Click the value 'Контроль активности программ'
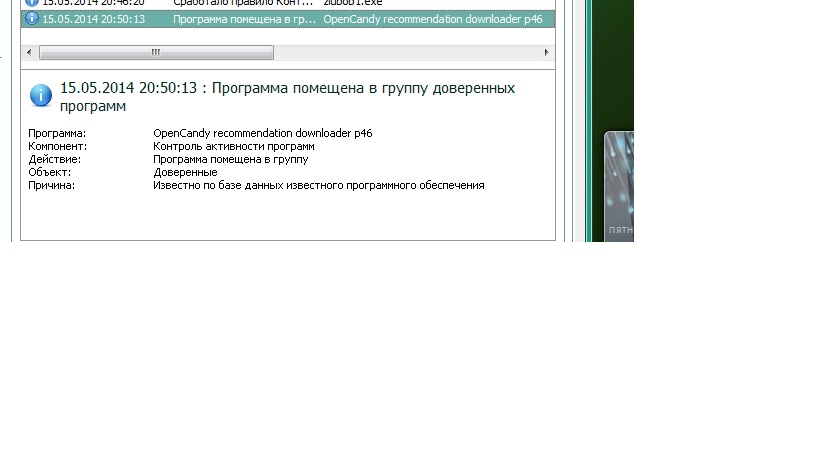The height and width of the screenshot is (460, 819). [x=233, y=146]
